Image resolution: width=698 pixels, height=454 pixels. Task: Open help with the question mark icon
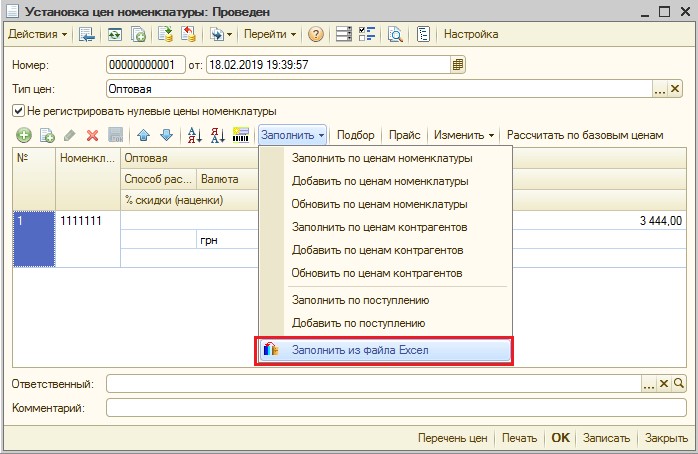point(316,34)
